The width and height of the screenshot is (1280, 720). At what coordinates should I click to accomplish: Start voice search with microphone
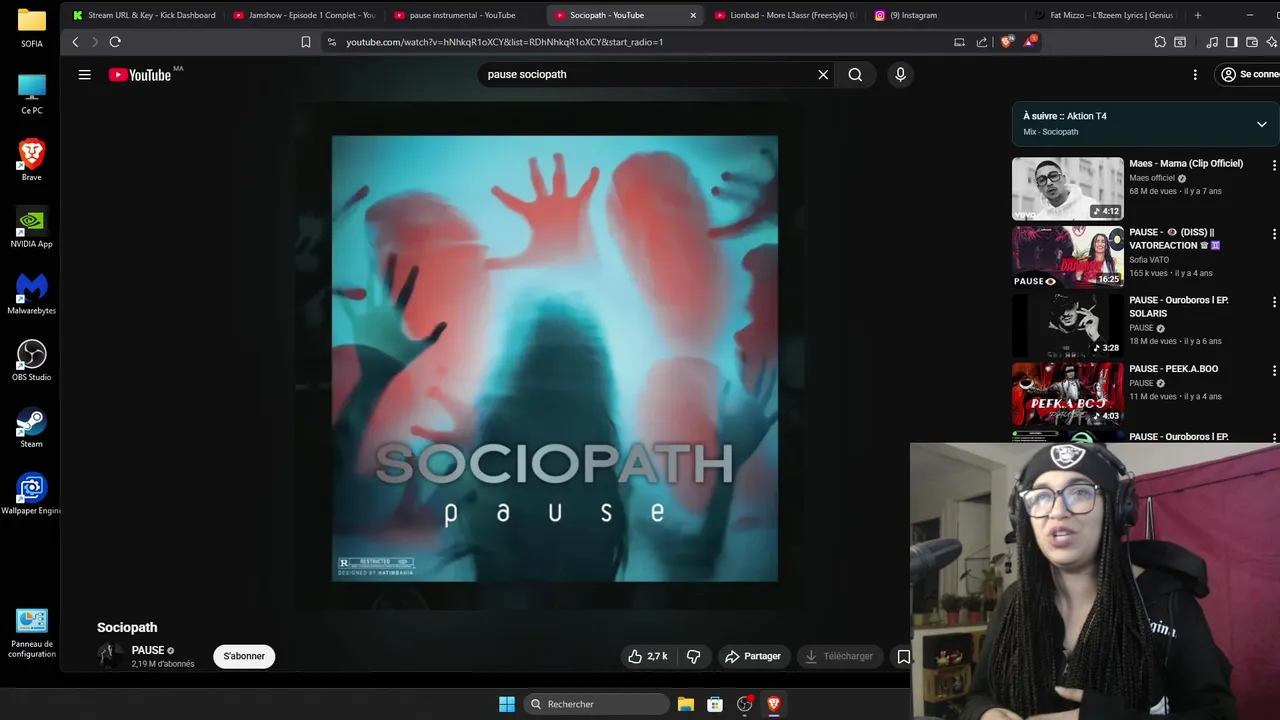[900, 74]
